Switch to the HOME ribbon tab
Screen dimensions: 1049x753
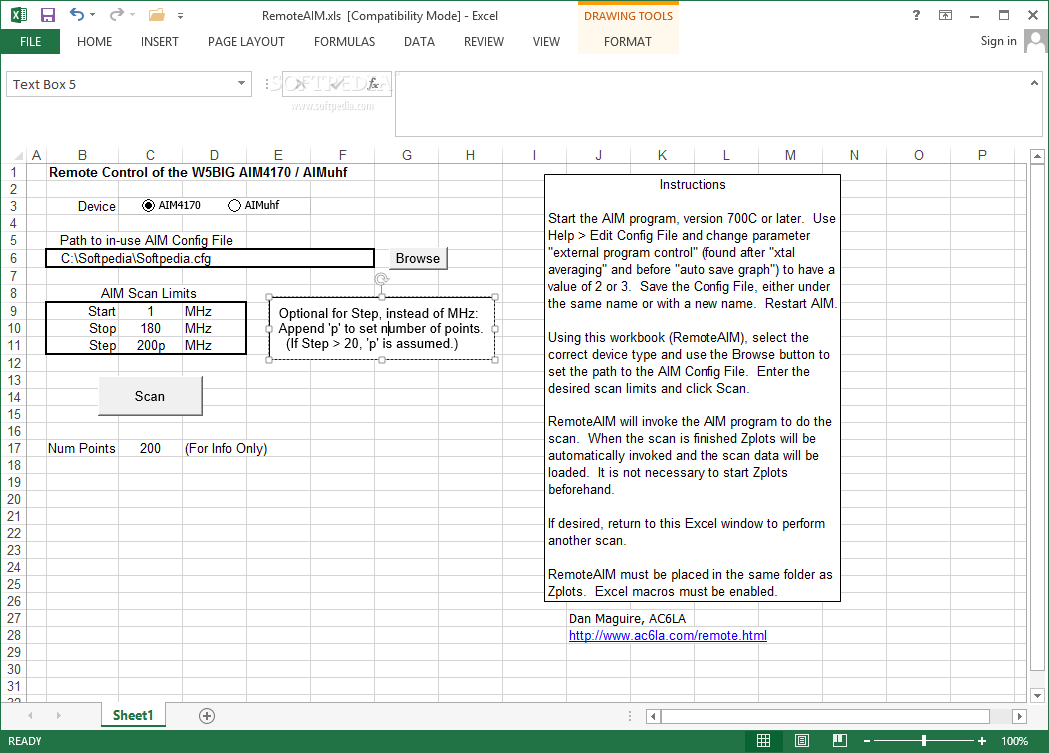coord(94,41)
